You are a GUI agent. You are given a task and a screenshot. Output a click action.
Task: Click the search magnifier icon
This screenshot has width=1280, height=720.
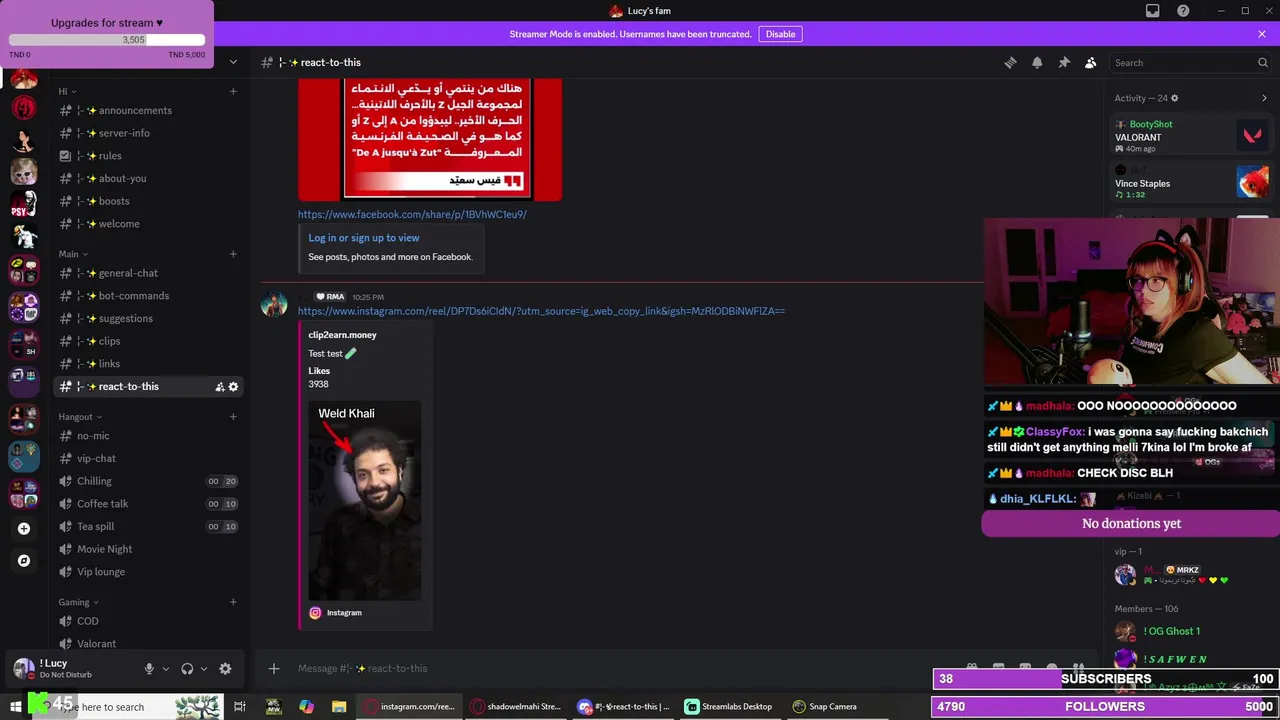[x=1262, y=63]
